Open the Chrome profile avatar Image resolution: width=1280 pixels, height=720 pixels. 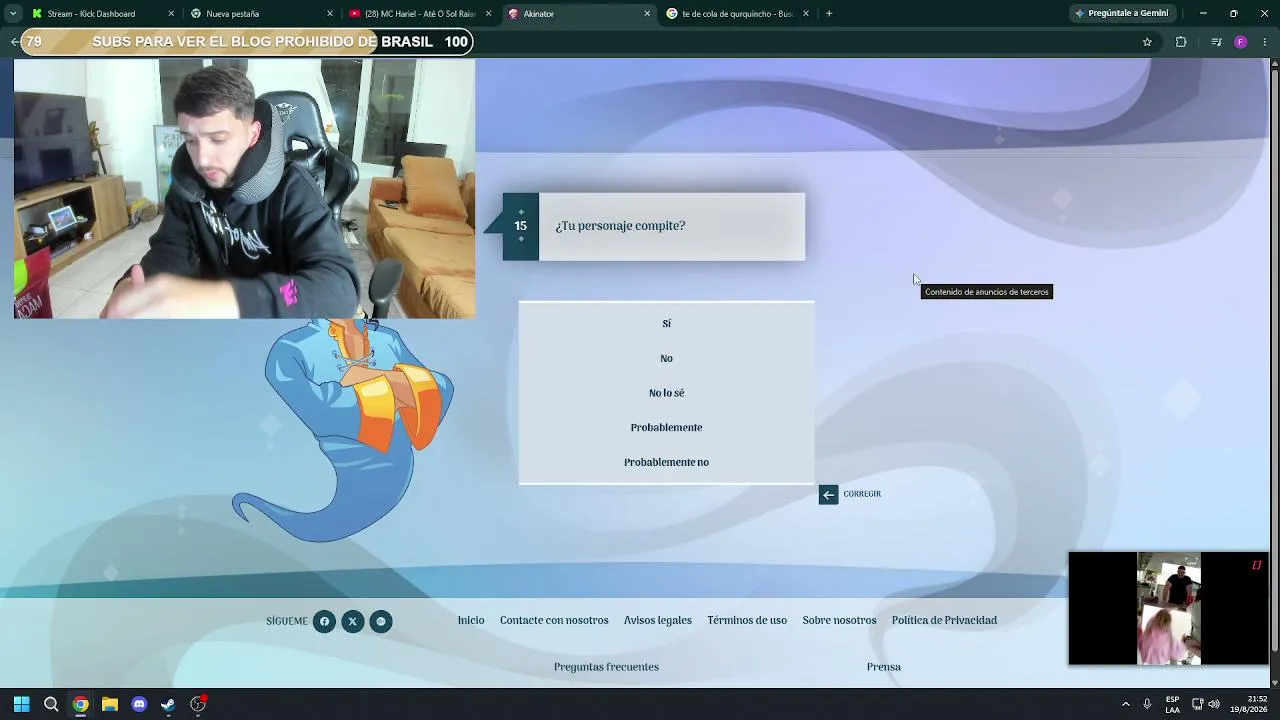pos(1241,42)
